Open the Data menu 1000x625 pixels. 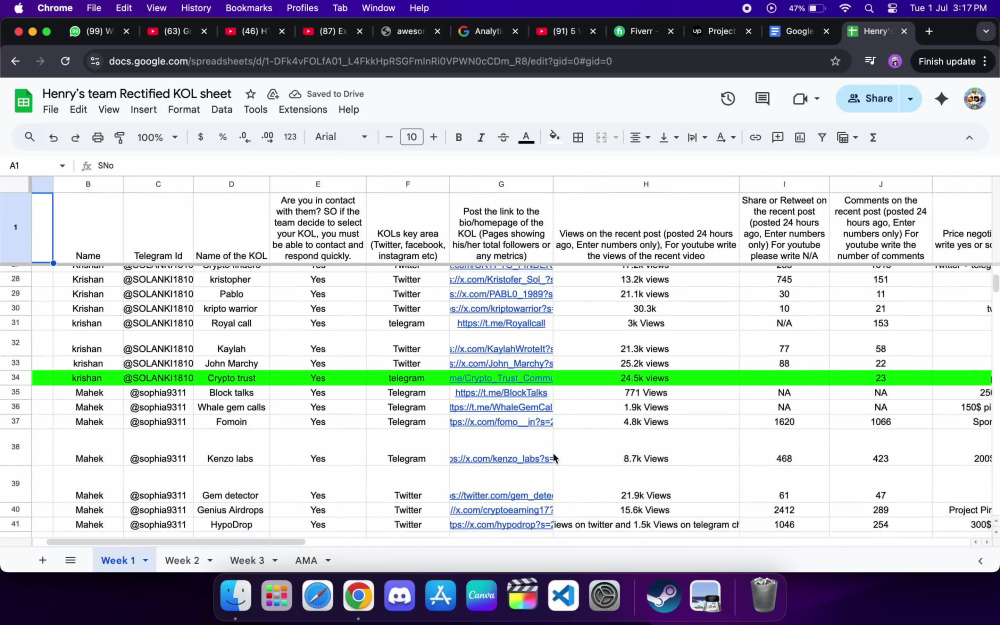click(x=221, y=110)
